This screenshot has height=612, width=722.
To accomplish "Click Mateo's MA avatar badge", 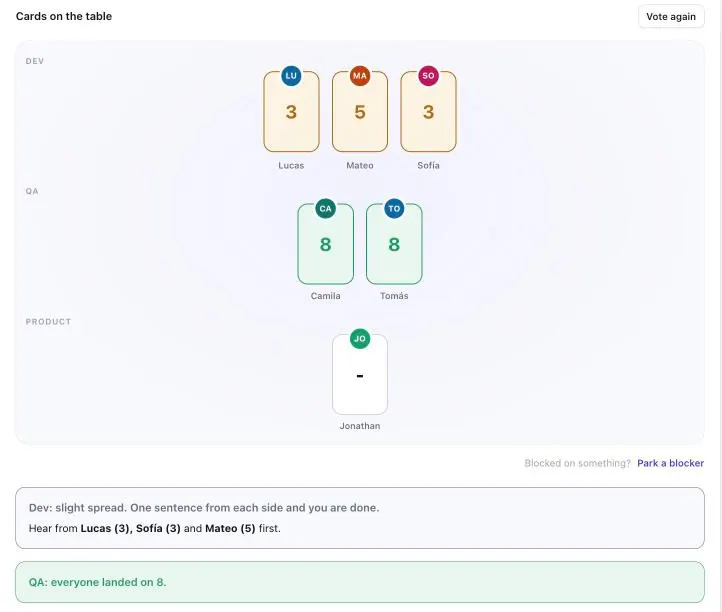I will [360, 76].
